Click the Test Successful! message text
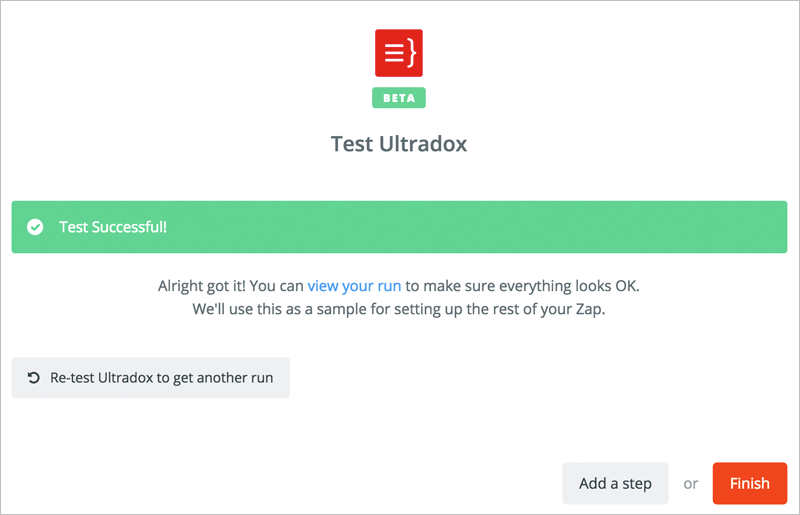The height and width of the screenshot is (515, 800). [x=113, y=227]
